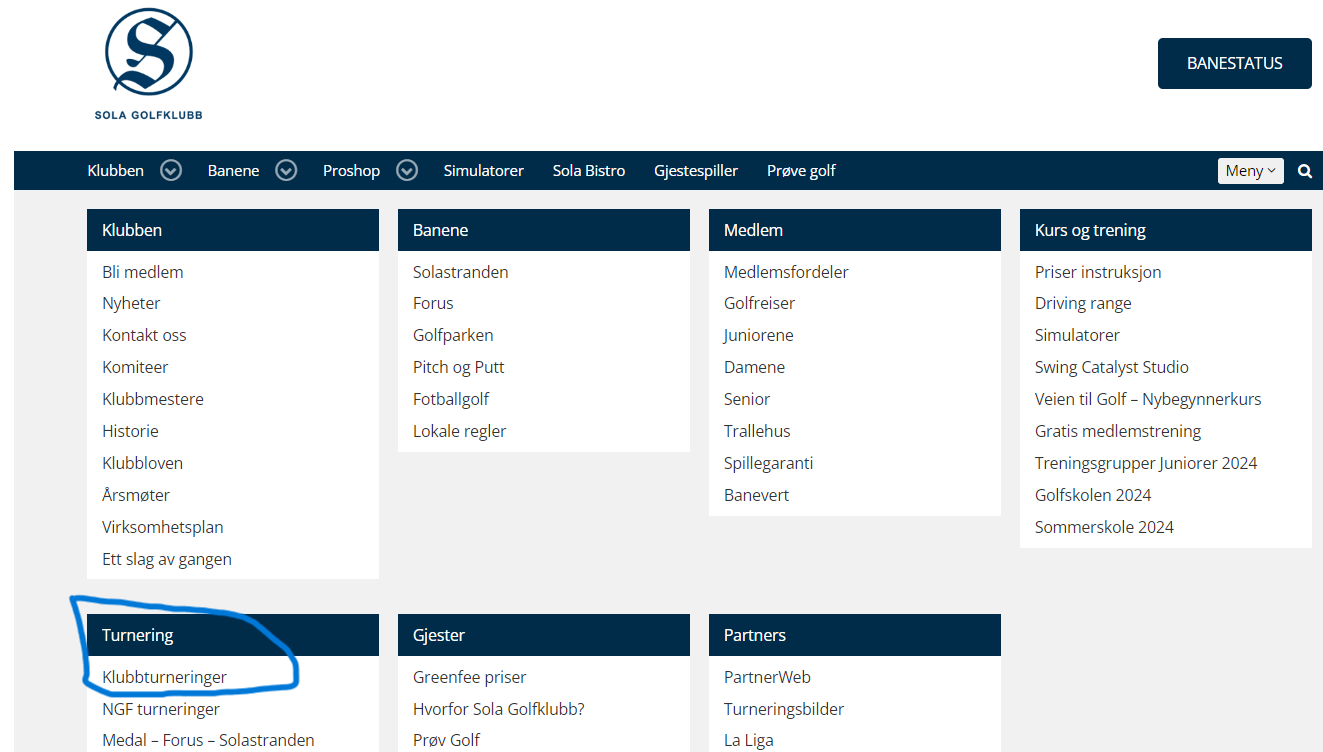This screenshot has height=752, width=1323.
Task: Open the Medlemsfordeler link
Action: click(x=786, y=272)
